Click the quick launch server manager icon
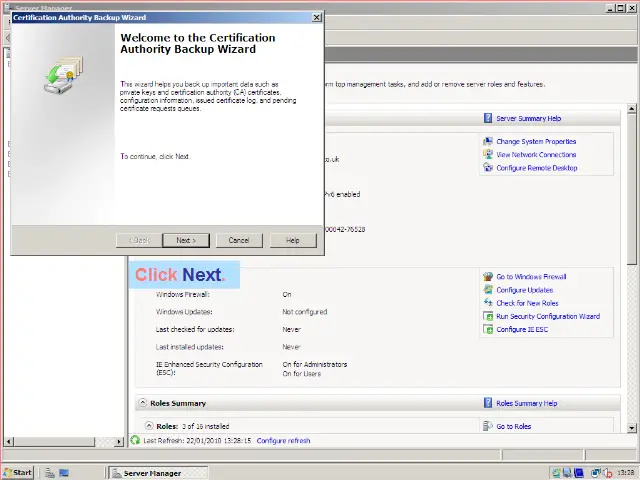Image resolution: width=640 pixels, height=480 pixels. point(50,473)
